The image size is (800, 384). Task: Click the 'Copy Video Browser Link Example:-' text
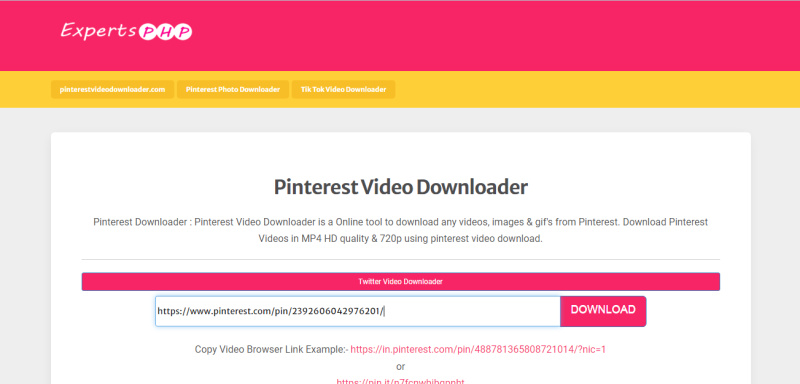tap(271, 350)
